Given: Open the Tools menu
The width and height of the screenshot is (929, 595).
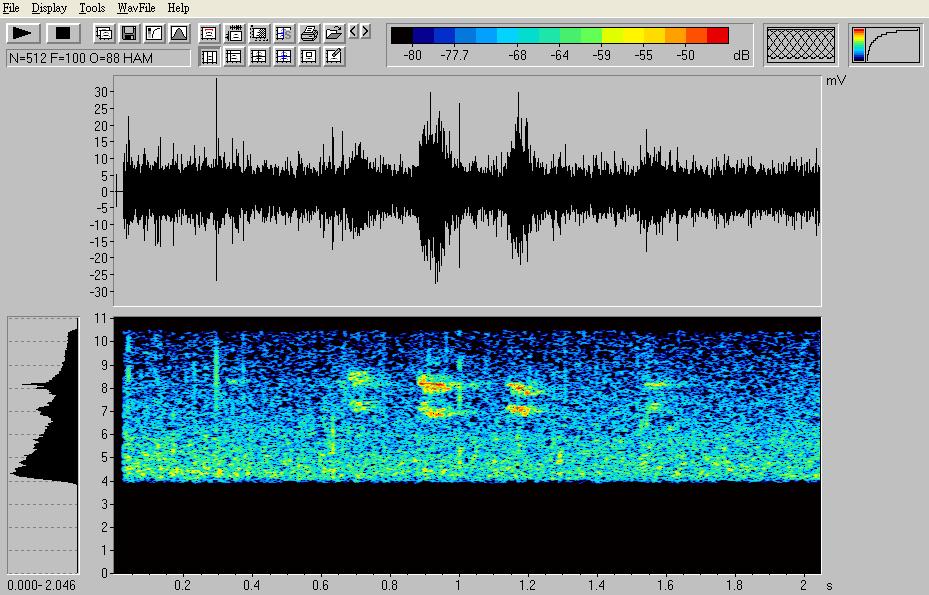Looking at the screenshot, I should [92, 8].
